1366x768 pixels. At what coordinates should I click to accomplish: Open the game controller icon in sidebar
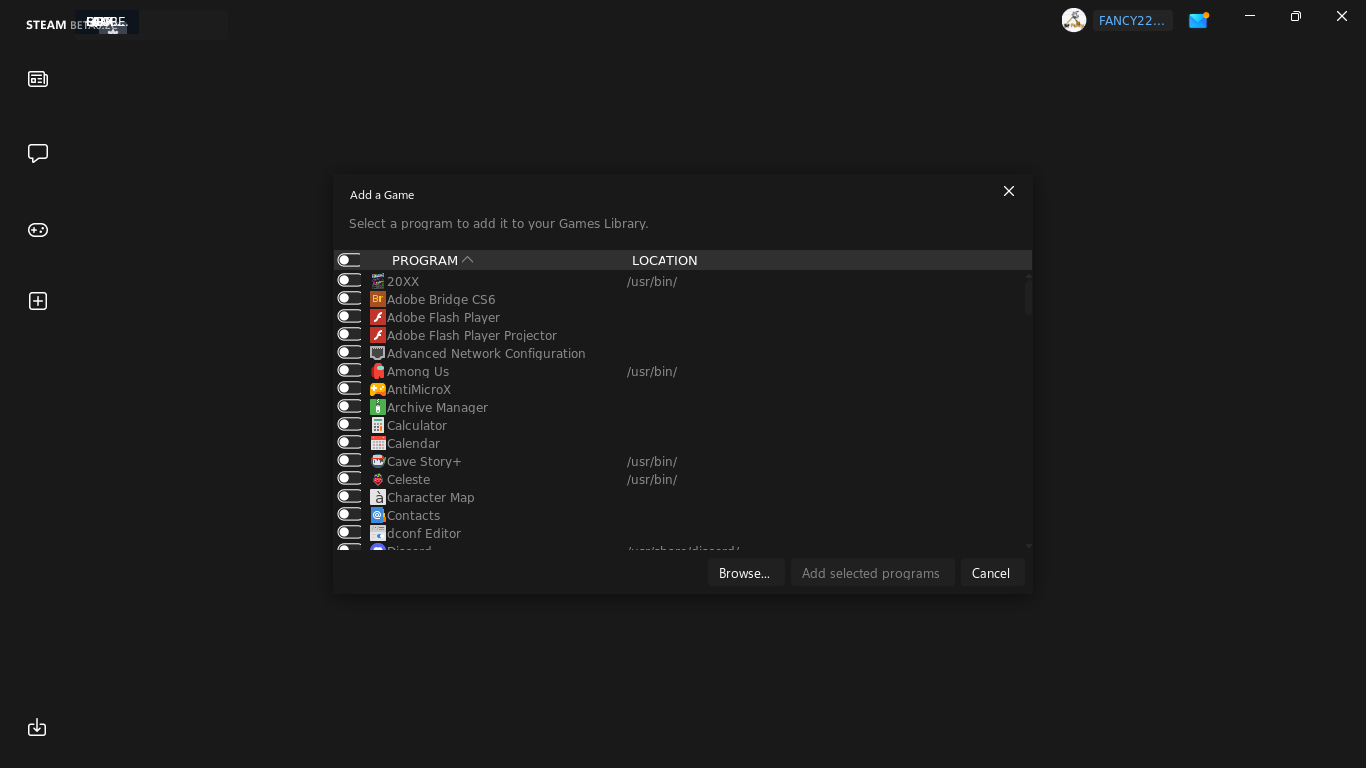(x=38, y=230)
